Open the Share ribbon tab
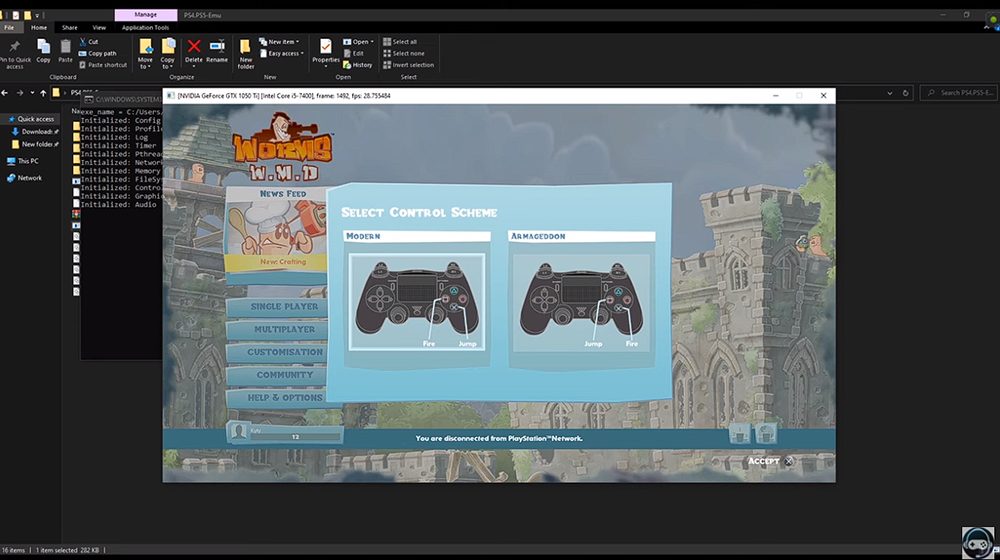1000x560 pixels. tap(69, 27)
